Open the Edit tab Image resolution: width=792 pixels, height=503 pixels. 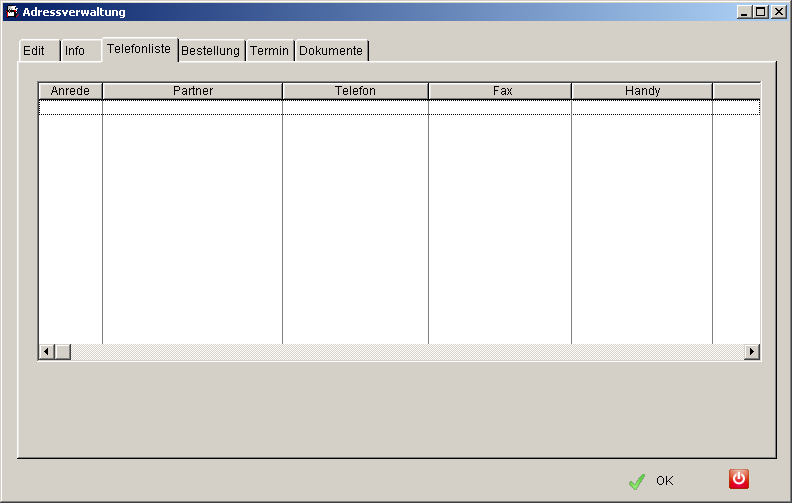coord(39,51)
